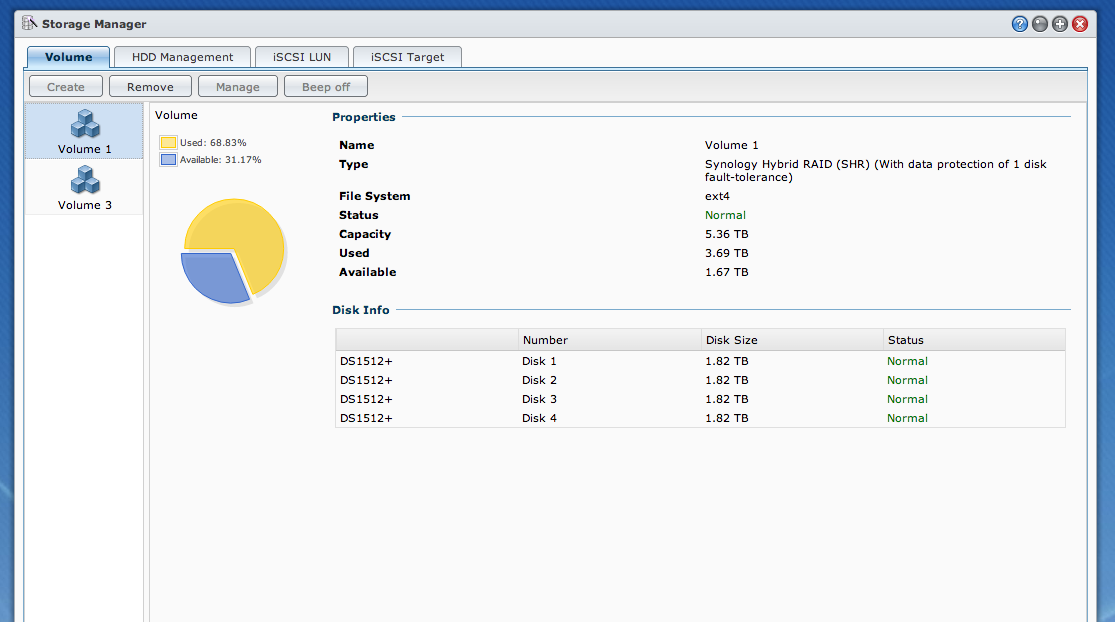Click the Manage button
This screenshot has width=1115, height=622.
pos(238,87)
